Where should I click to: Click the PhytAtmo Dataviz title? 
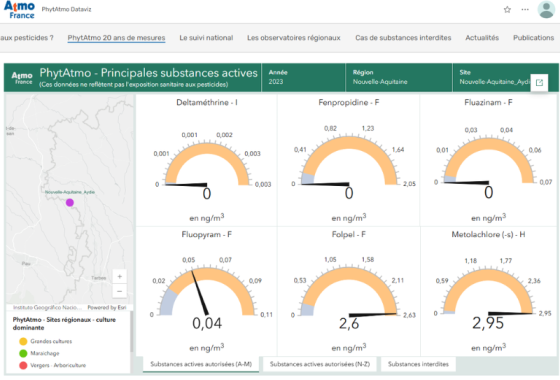pyautogui.click(x=66, y=9)
